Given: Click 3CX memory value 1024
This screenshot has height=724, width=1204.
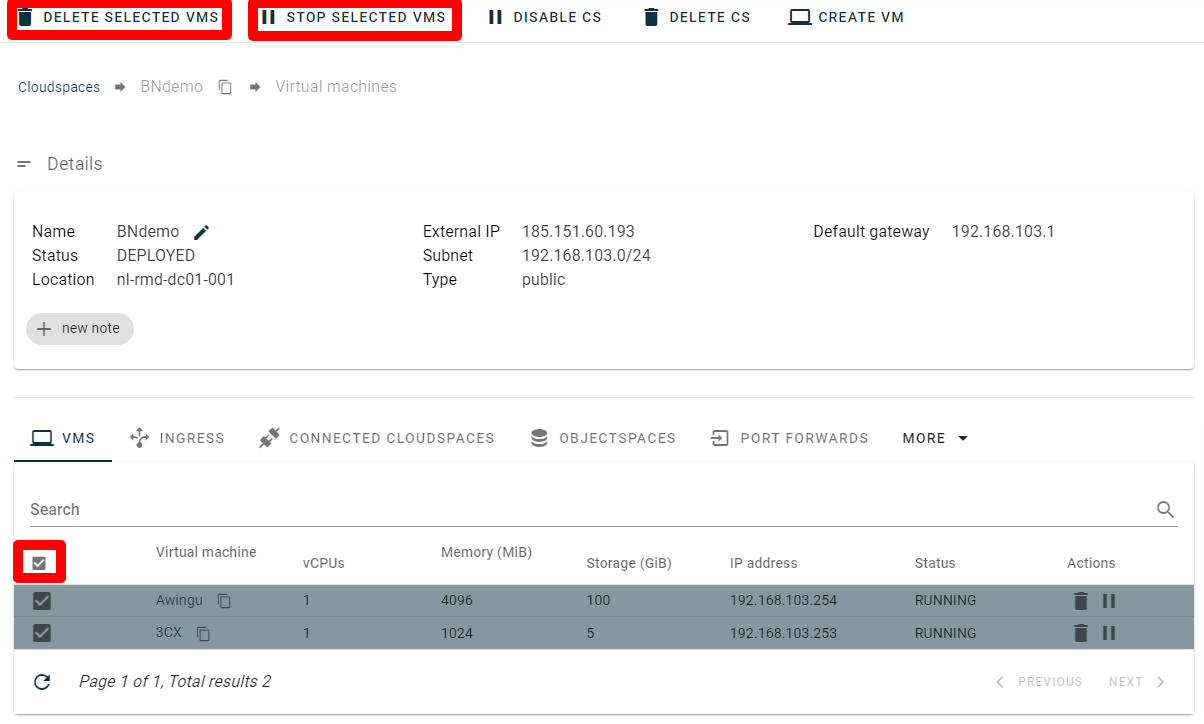Looking at the screenshot, I should click(x=457, y=633).
